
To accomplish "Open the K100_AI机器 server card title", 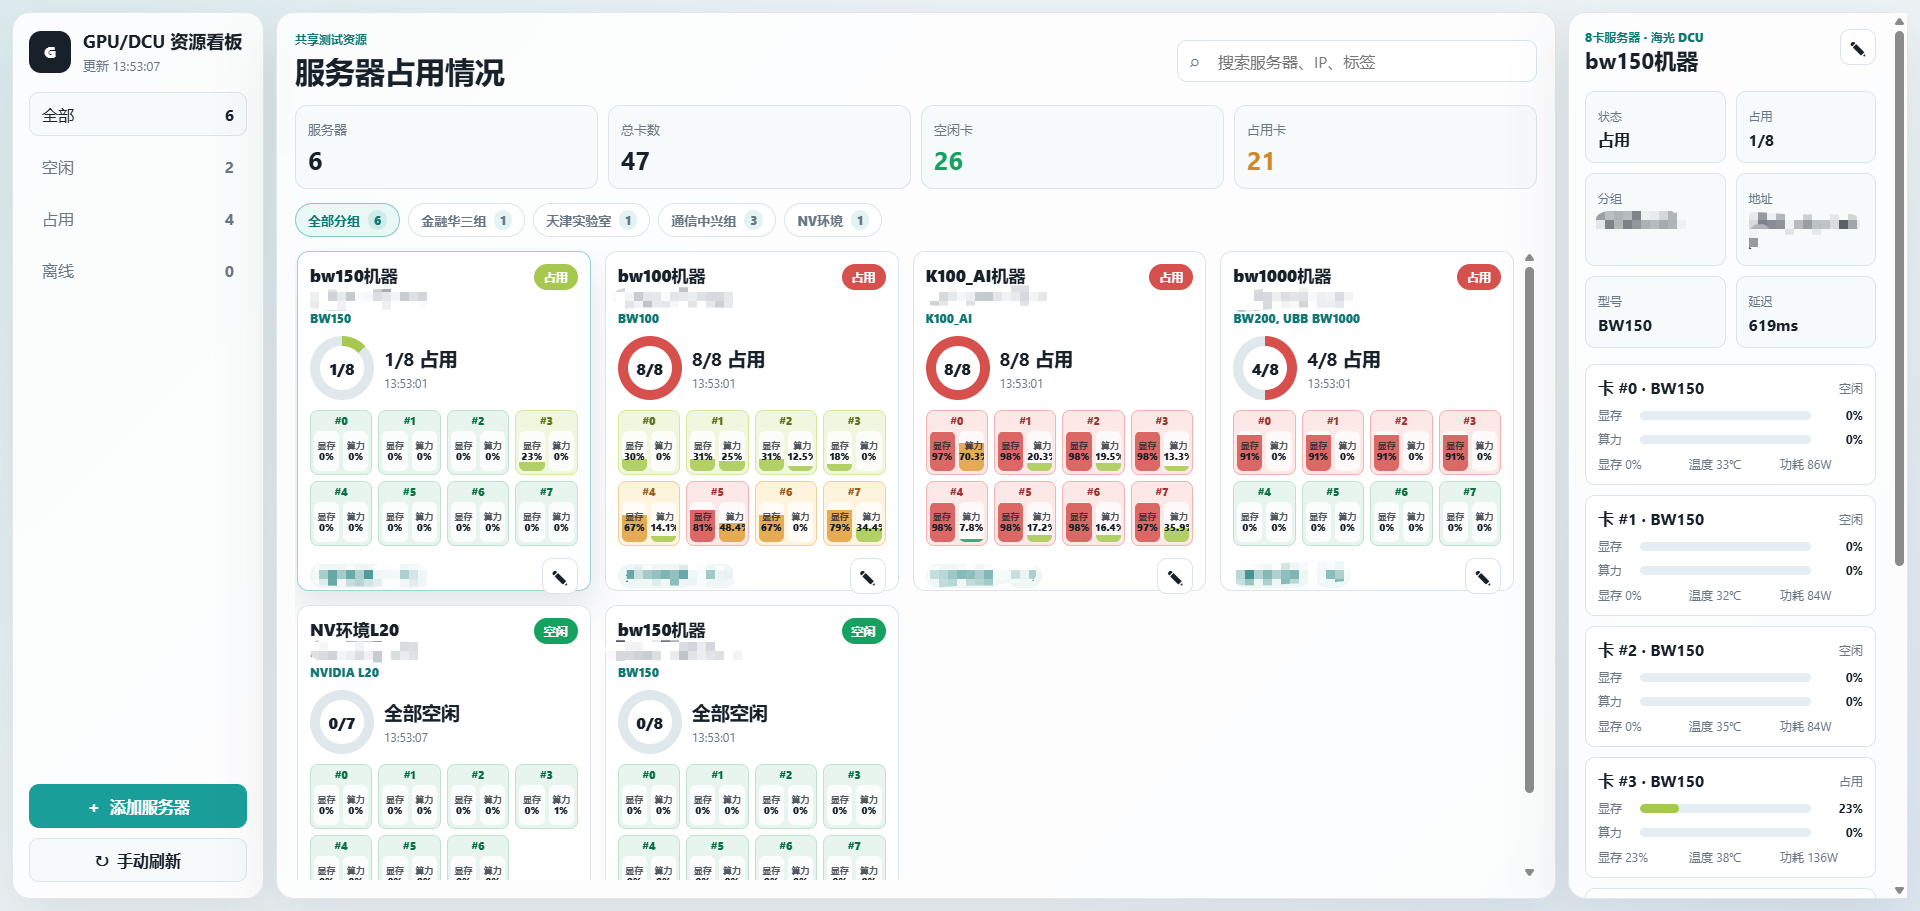I will coord(975,276).
